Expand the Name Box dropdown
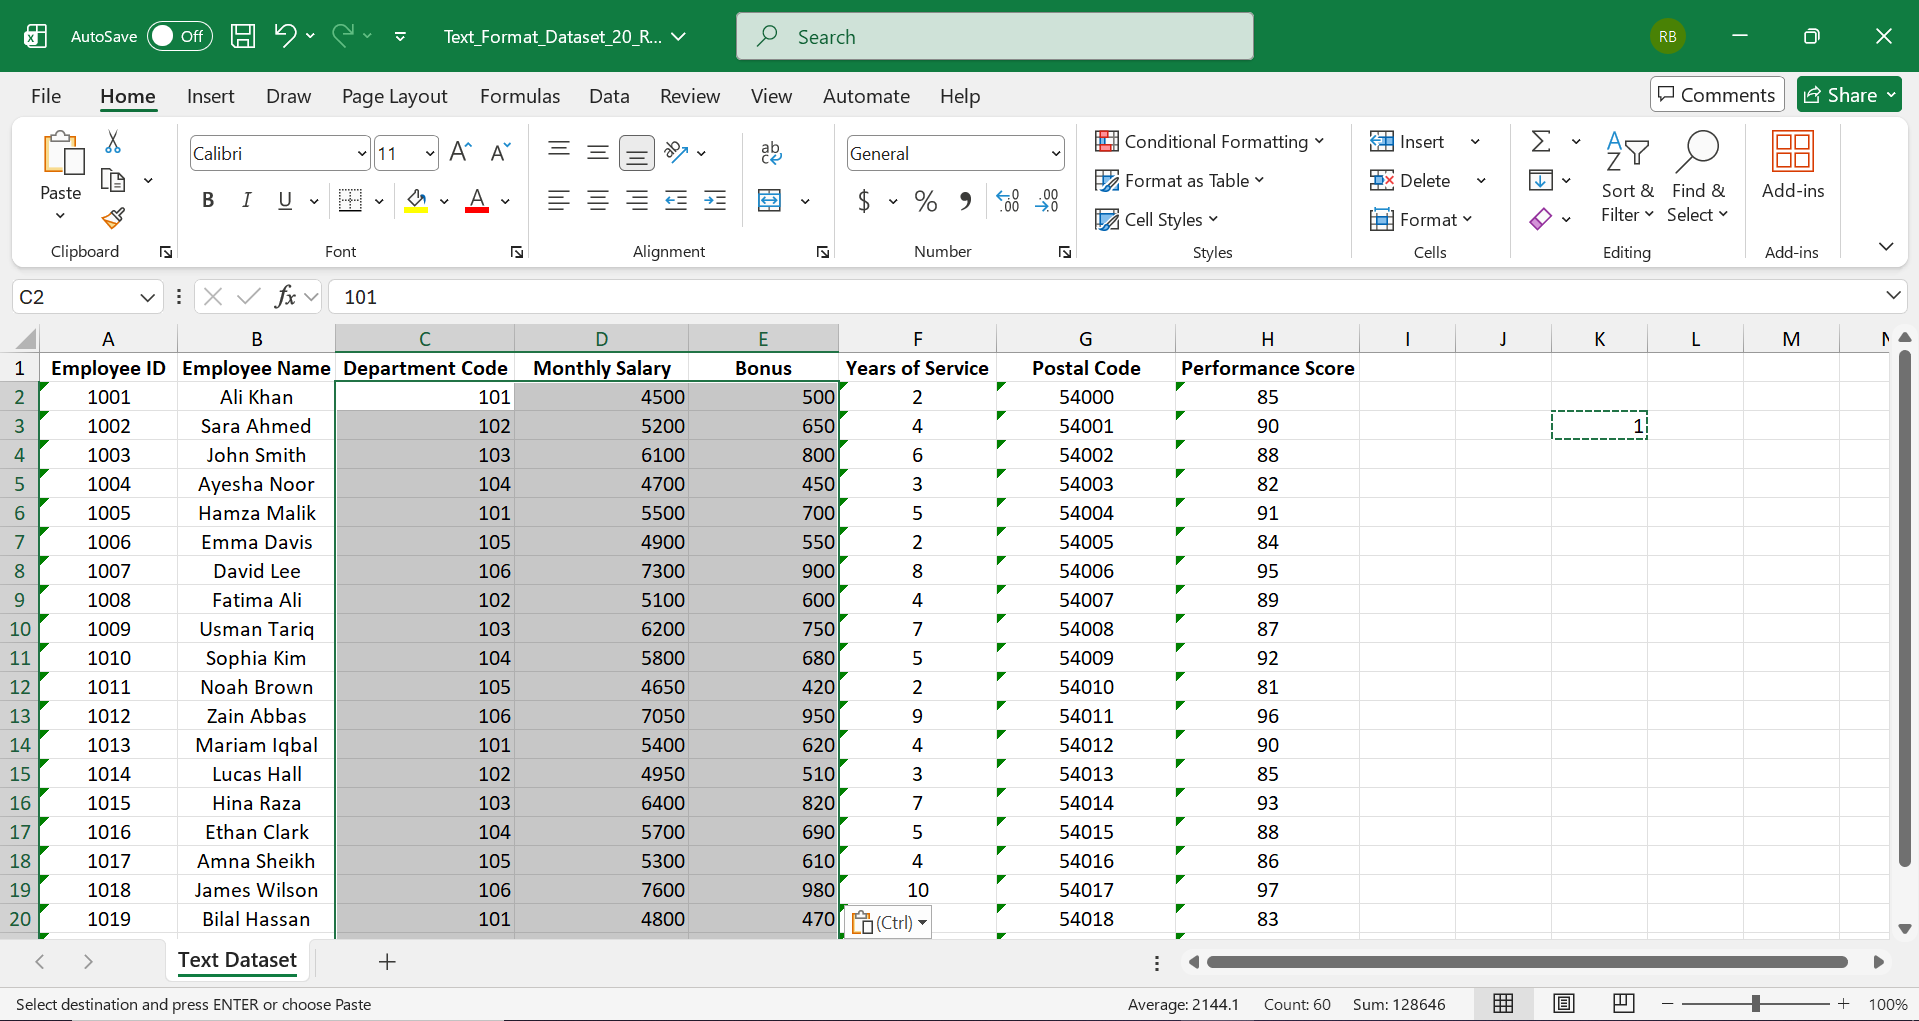 point(147,297)
